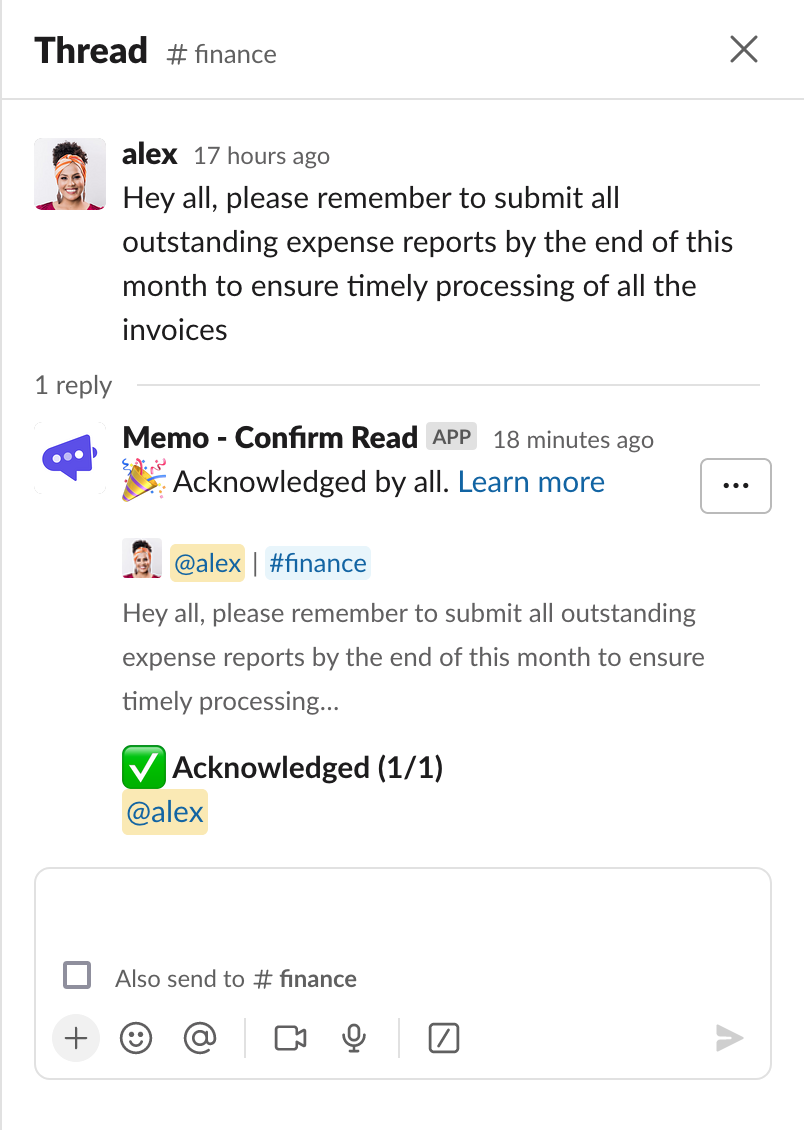Click @alex under Acknowledged list
Image resolution: width=804 pixels, height=1130 pixels.
coord(164,812)
